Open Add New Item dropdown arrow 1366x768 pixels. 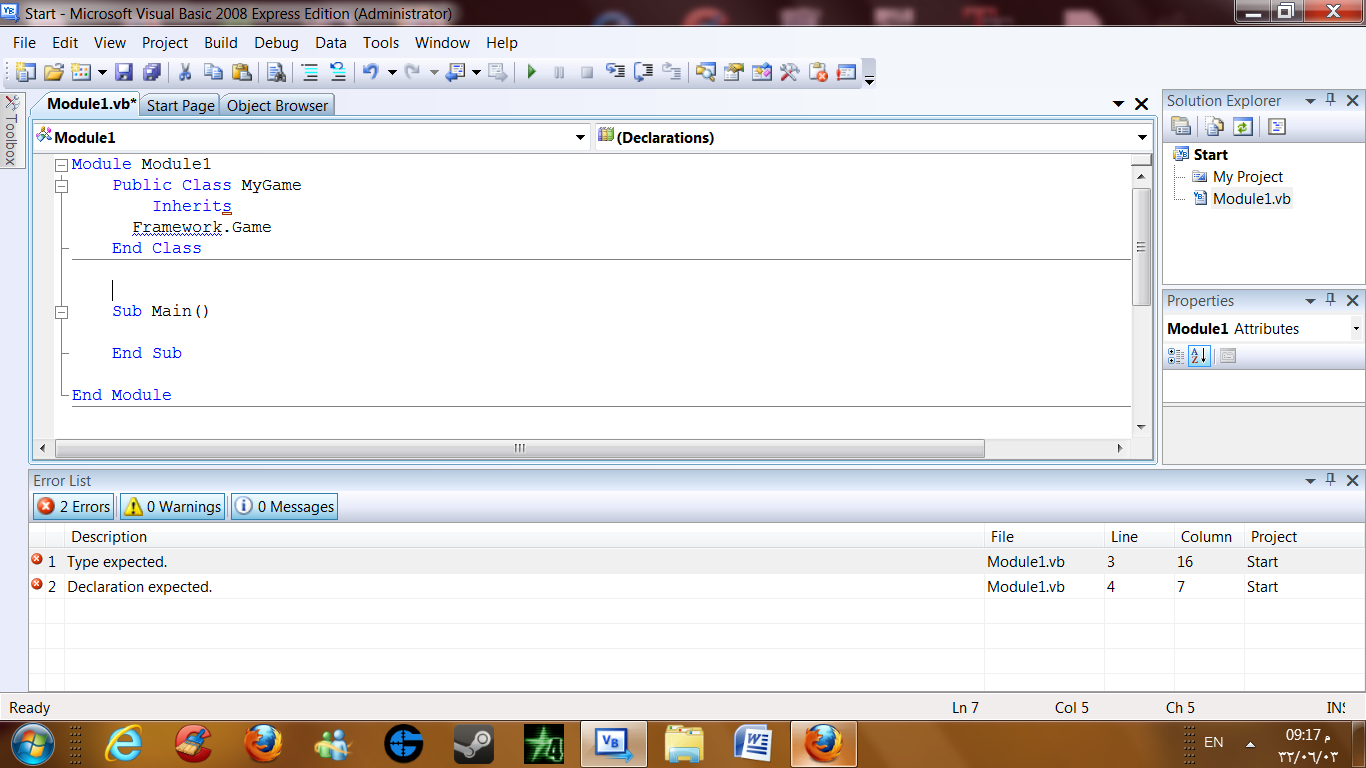[101, 72]
